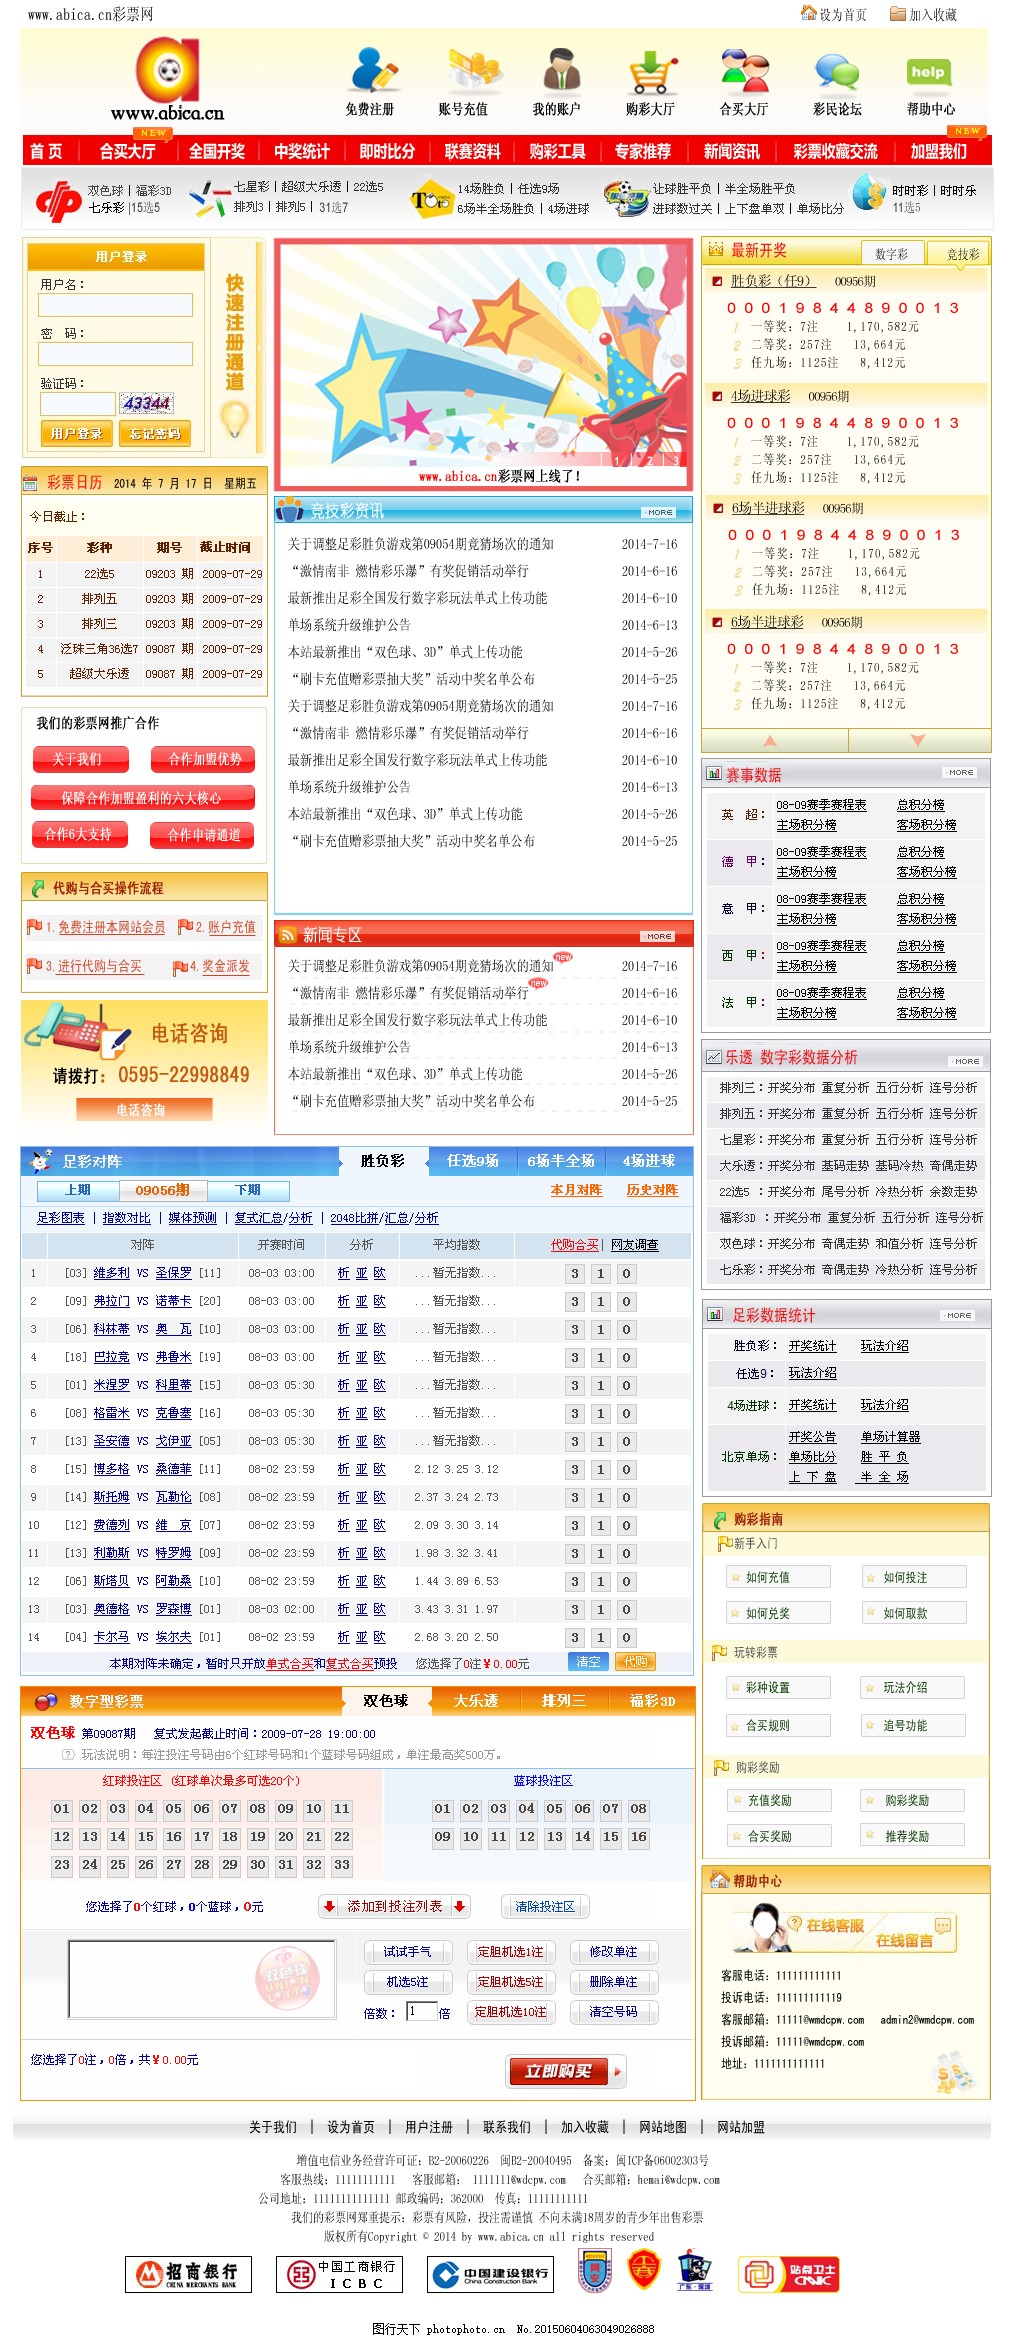This screenshot has width=1017, height=2338.
Task: Click the 设为首页 home icon link
Action: coord(833,14)
